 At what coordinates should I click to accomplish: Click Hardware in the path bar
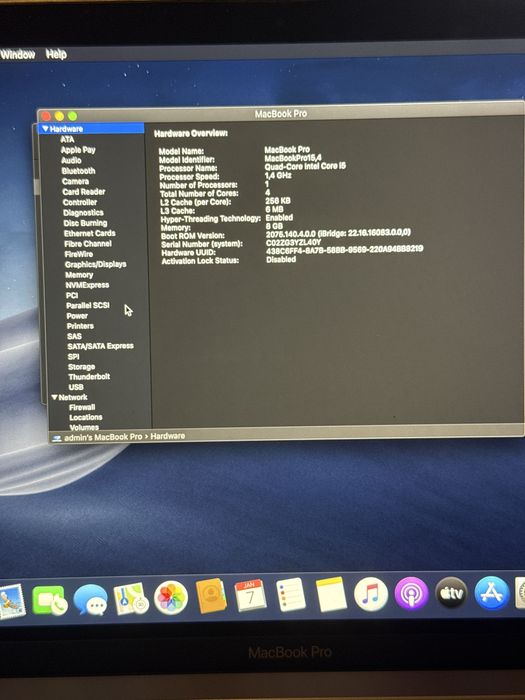coord(168,436)
